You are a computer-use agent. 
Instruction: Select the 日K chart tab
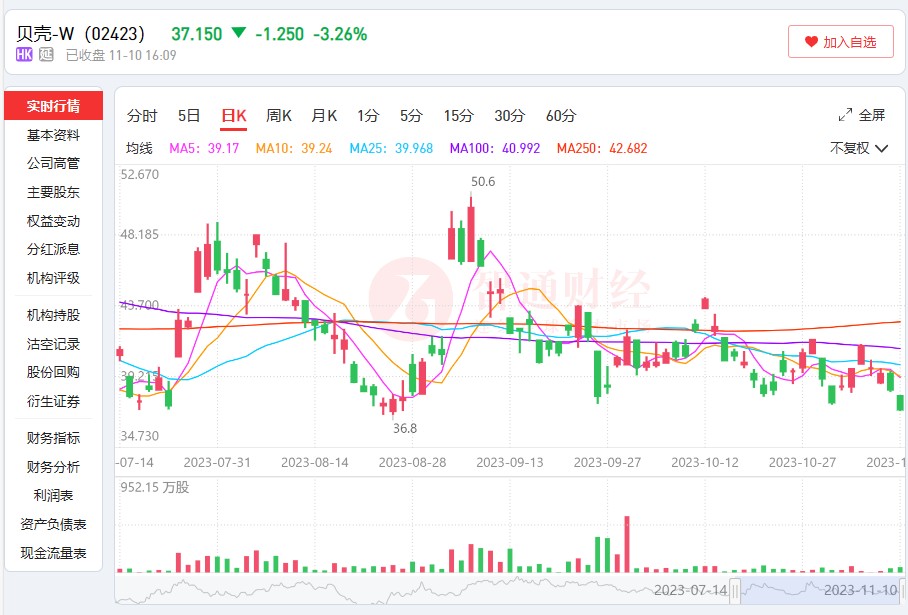point(234,116)
